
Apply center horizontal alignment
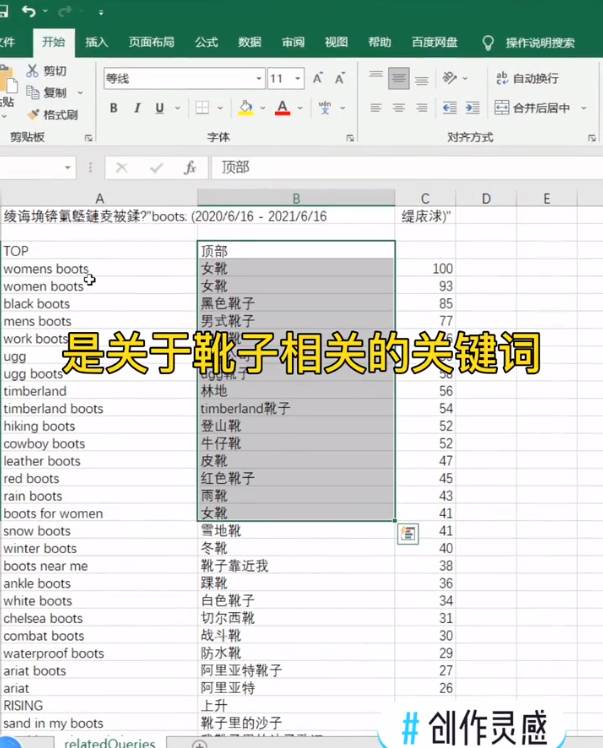tap(399, 108)
